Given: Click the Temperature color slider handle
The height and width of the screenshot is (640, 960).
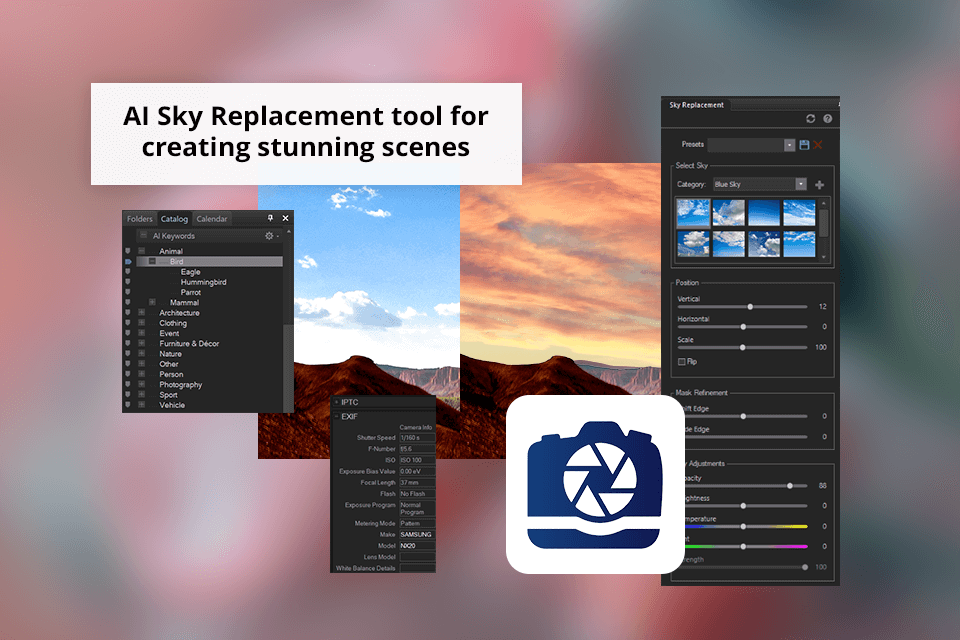Looking at the screenshot, I should pyautogui.click(x=743, y=527).
